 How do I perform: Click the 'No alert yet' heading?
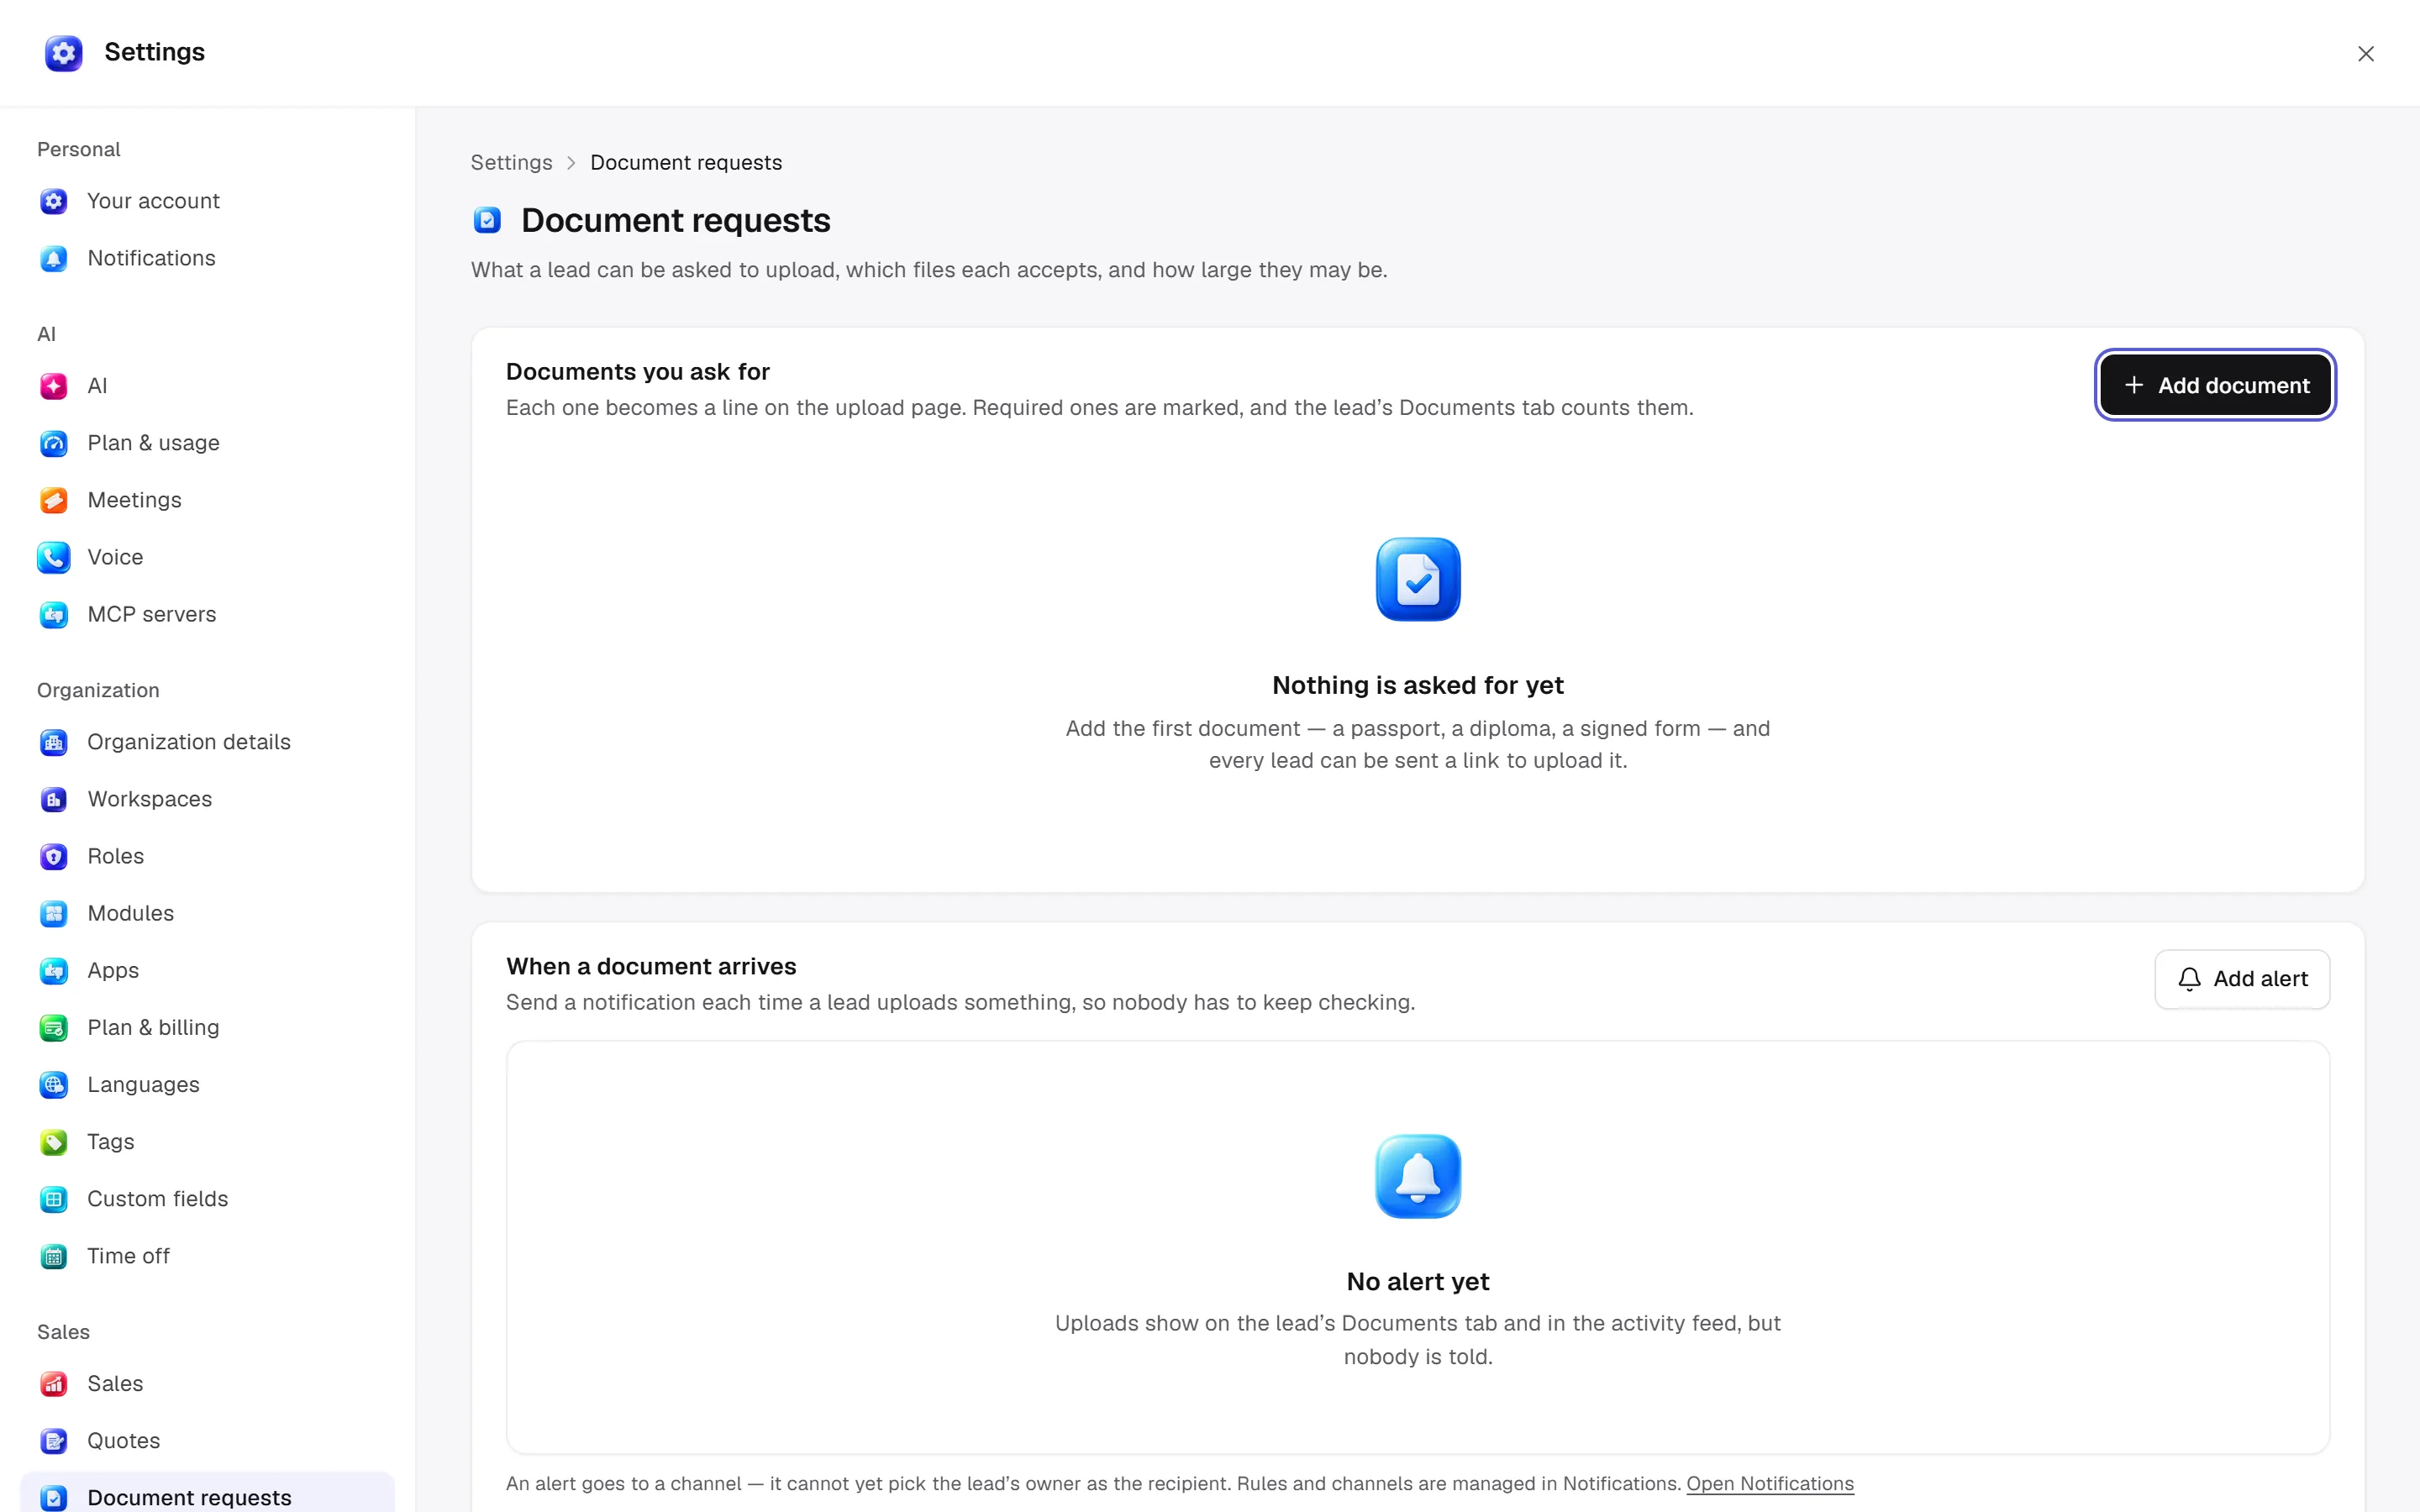tap(1418, 1281)
